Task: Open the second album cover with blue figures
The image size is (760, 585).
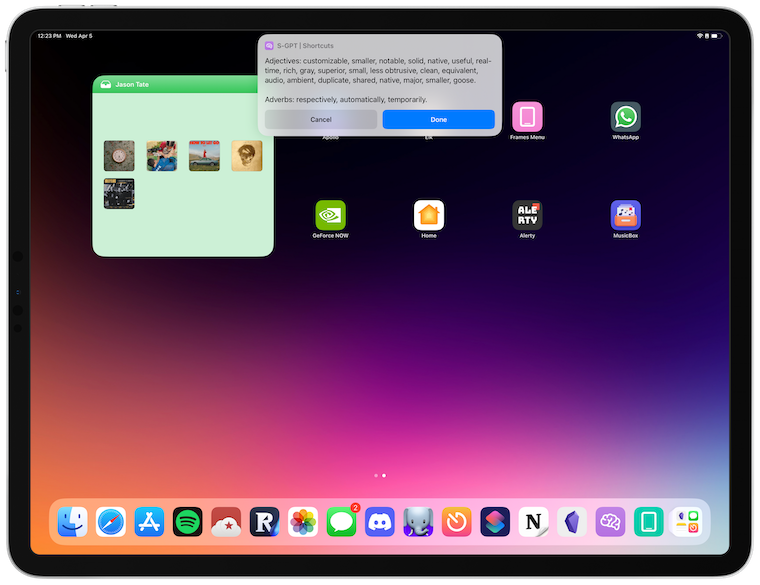Action: tap(162, 156)
